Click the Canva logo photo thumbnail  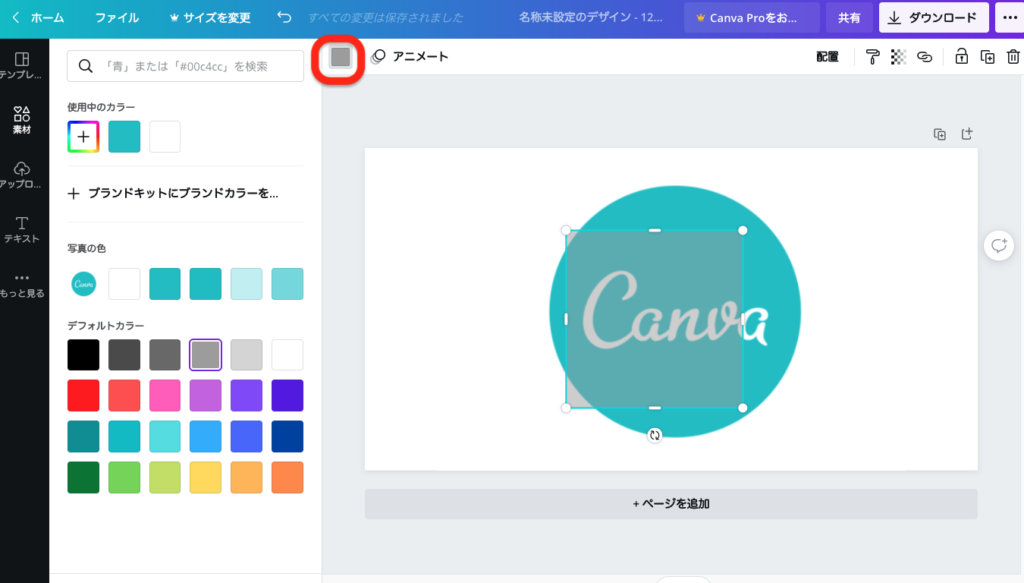(x=83, y=284)
